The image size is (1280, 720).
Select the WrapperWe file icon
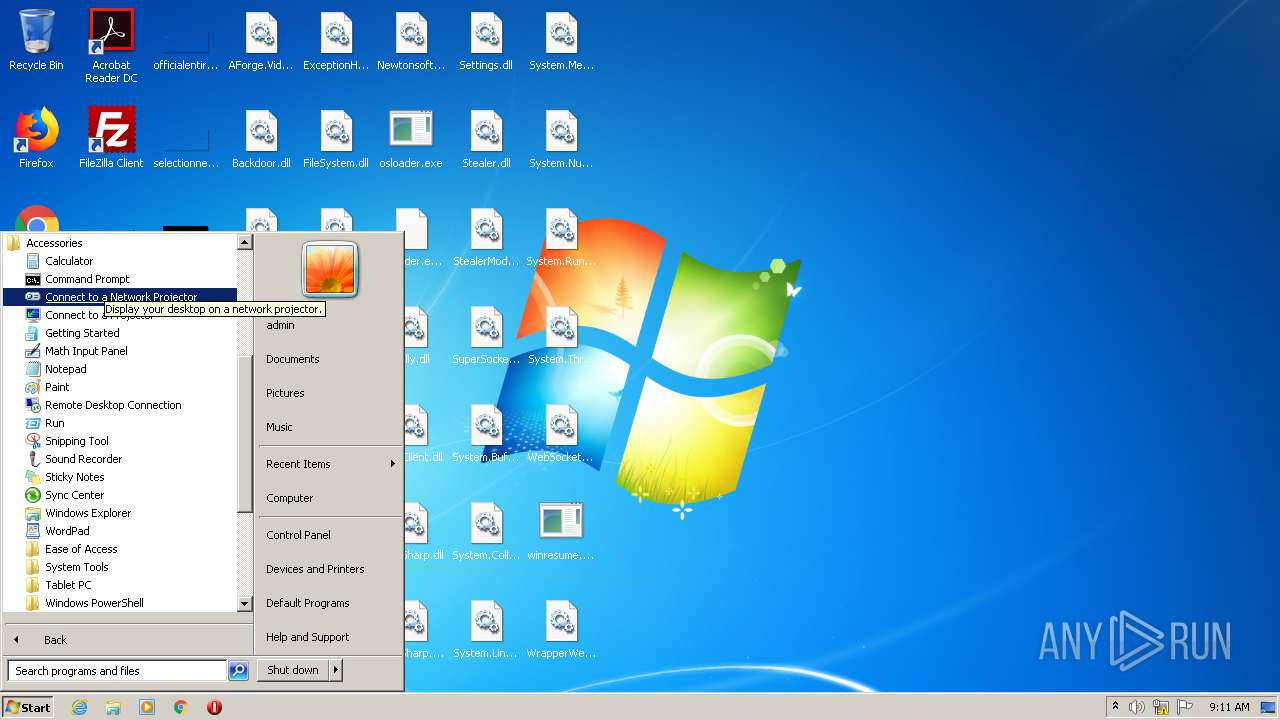561,629
